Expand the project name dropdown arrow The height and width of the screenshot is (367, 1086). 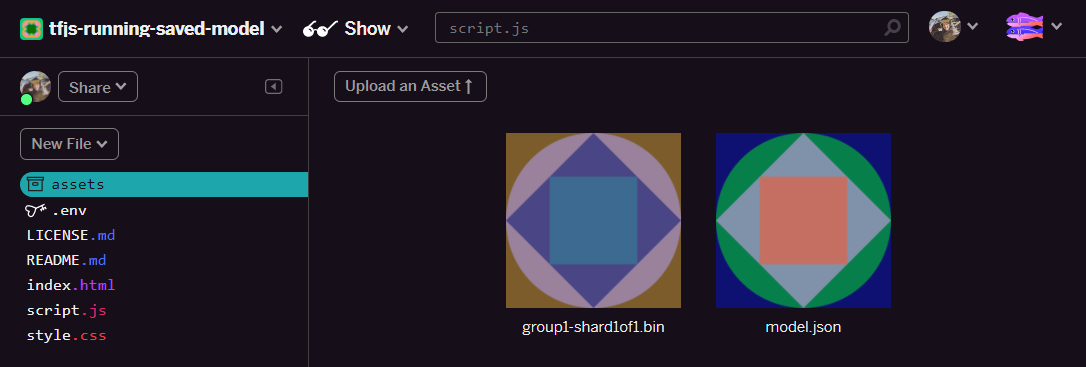pyautogui.click(x=276, y=29)
